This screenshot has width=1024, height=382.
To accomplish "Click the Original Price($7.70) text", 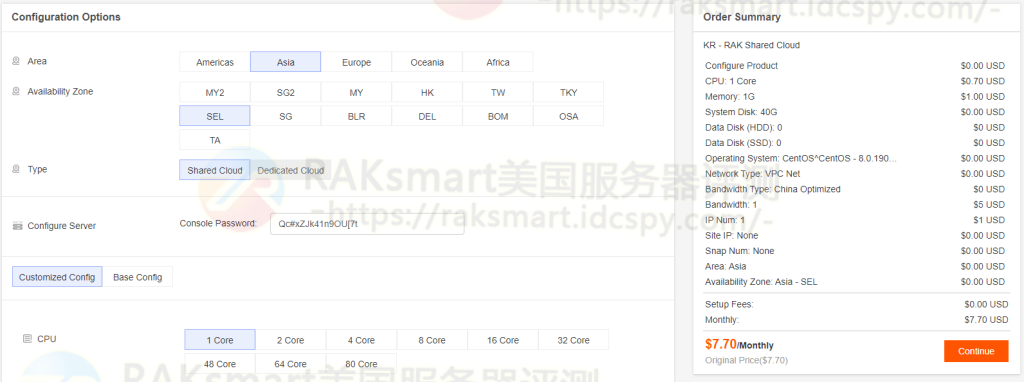I will 747,360.
